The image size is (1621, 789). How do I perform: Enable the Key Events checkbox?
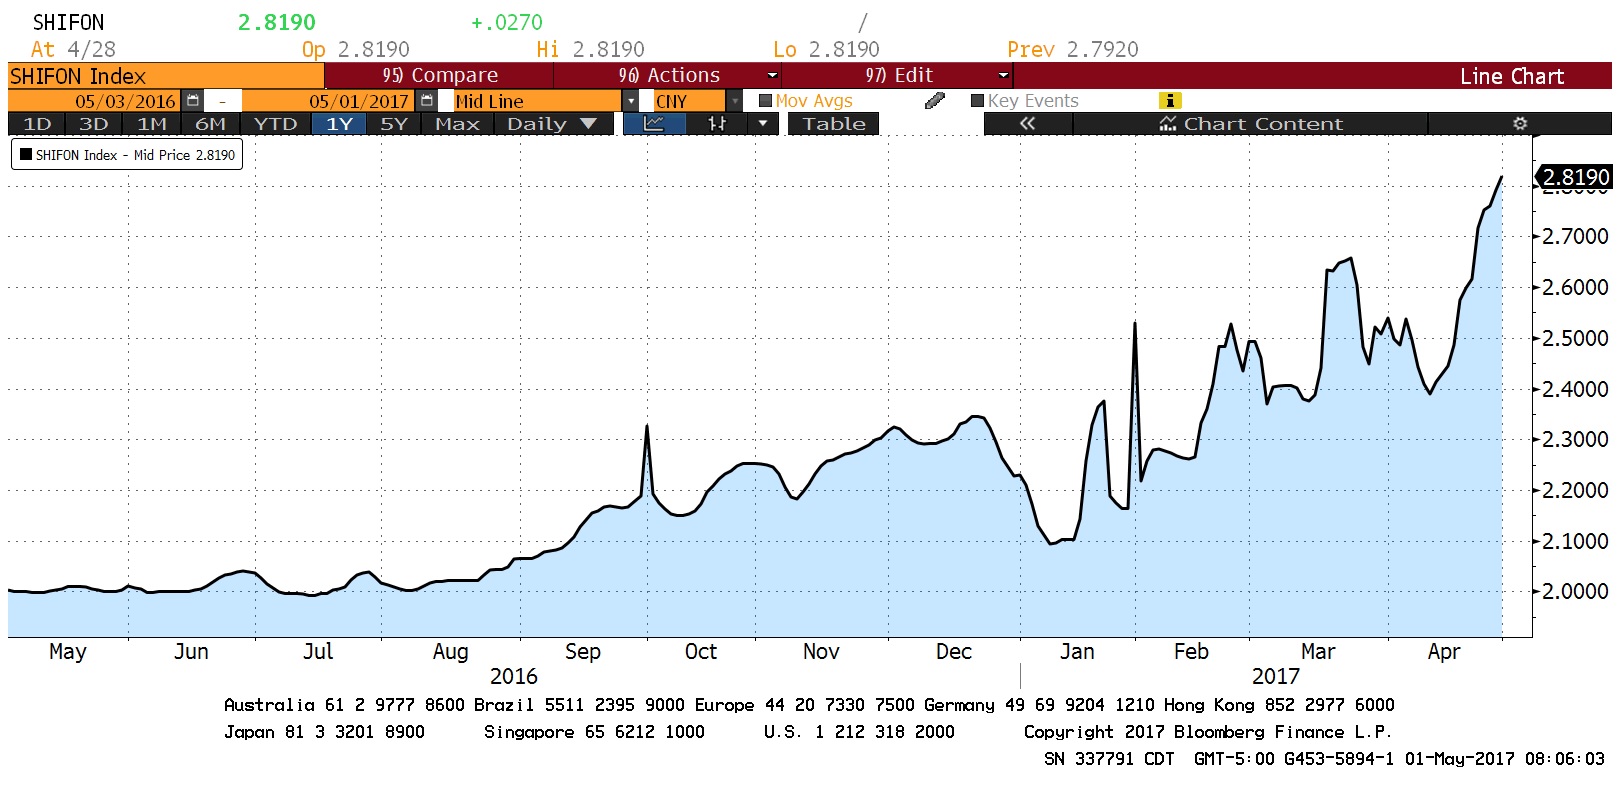click(x=978, y=101)
